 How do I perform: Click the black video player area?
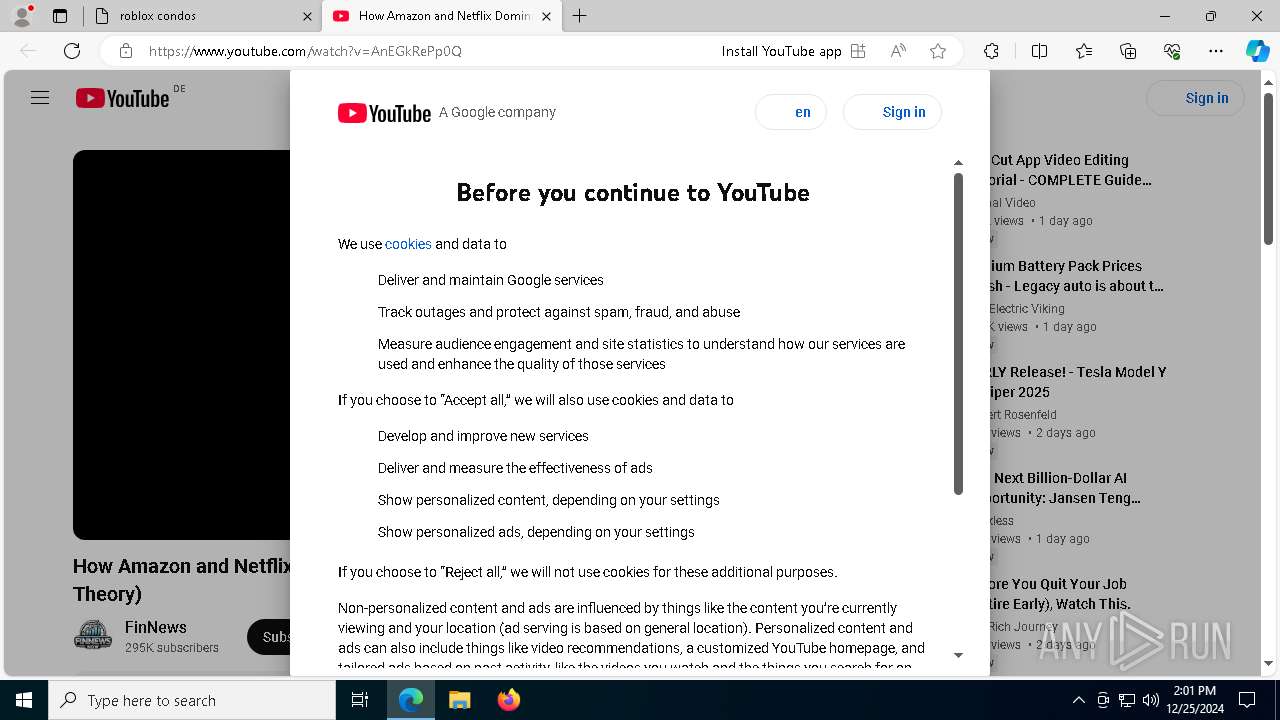coord(182,345)
